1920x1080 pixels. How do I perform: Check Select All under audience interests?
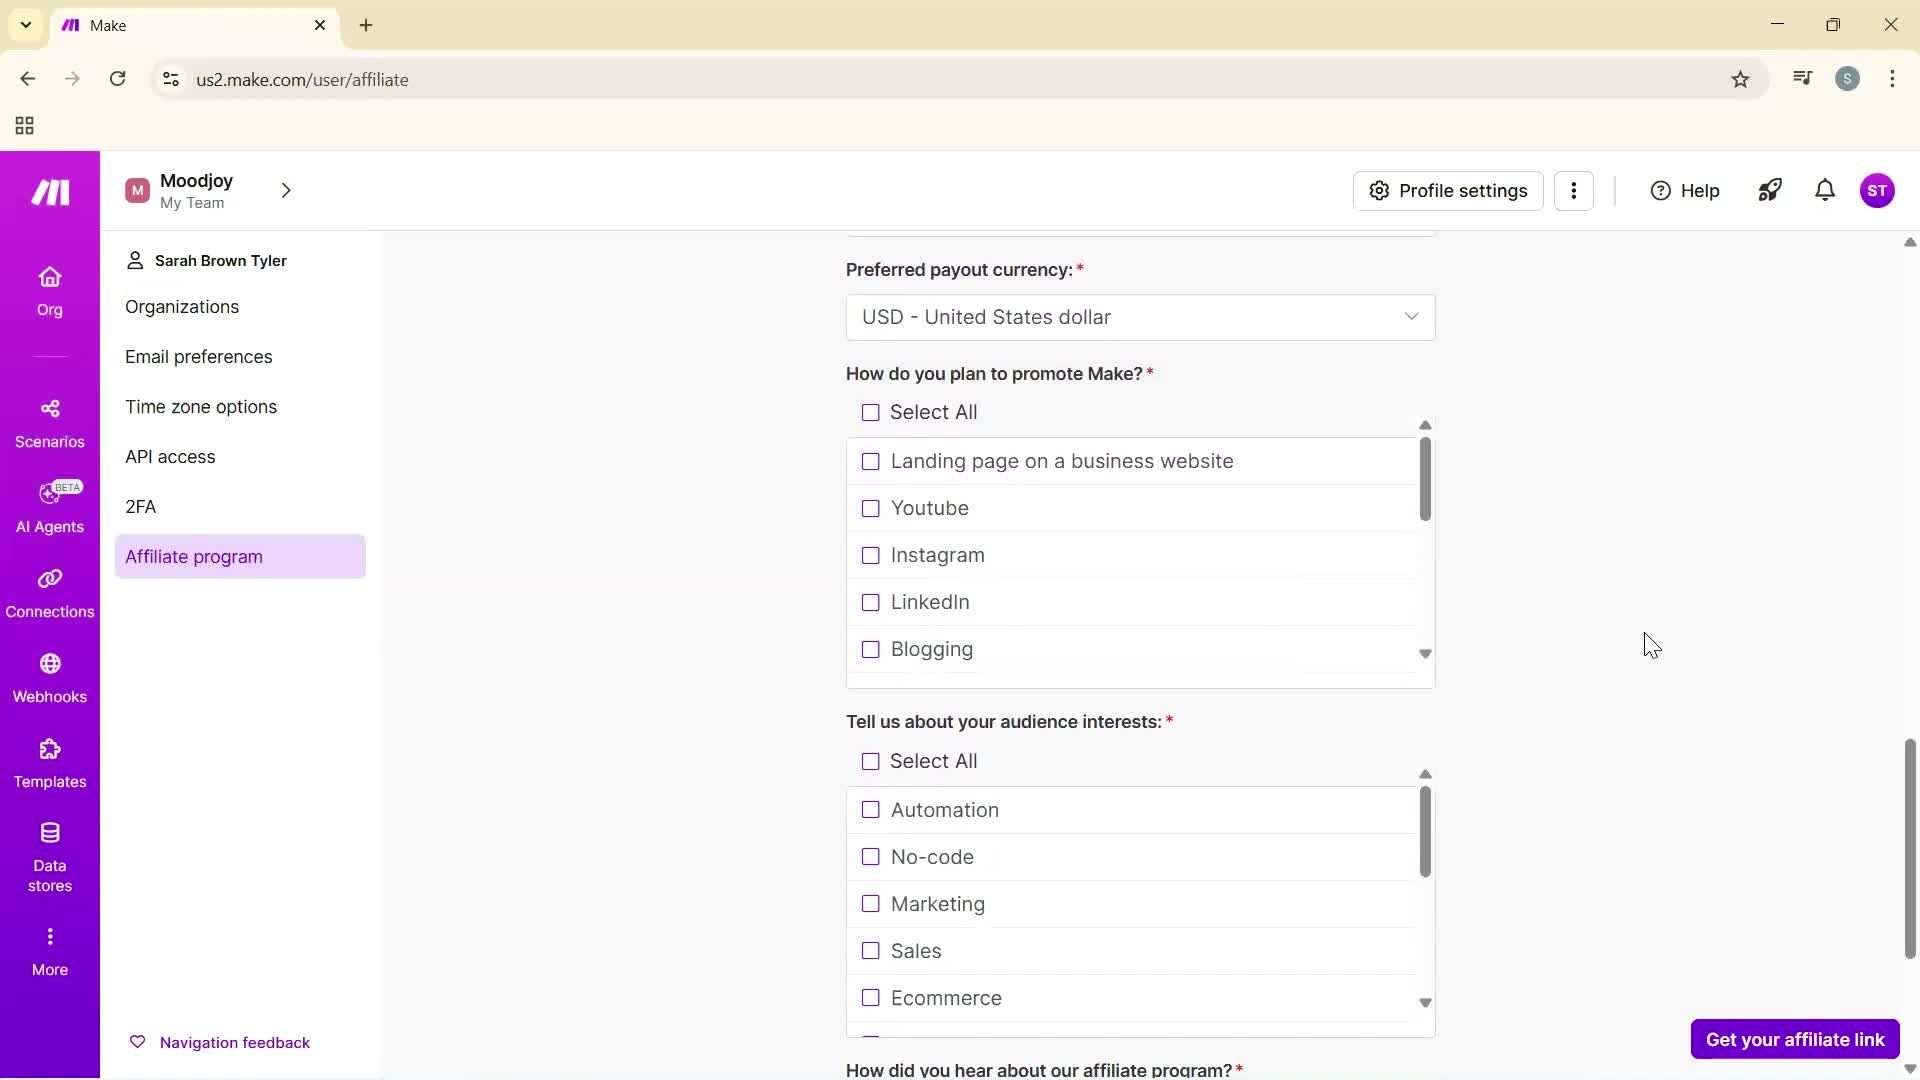[x=869, y=761]
